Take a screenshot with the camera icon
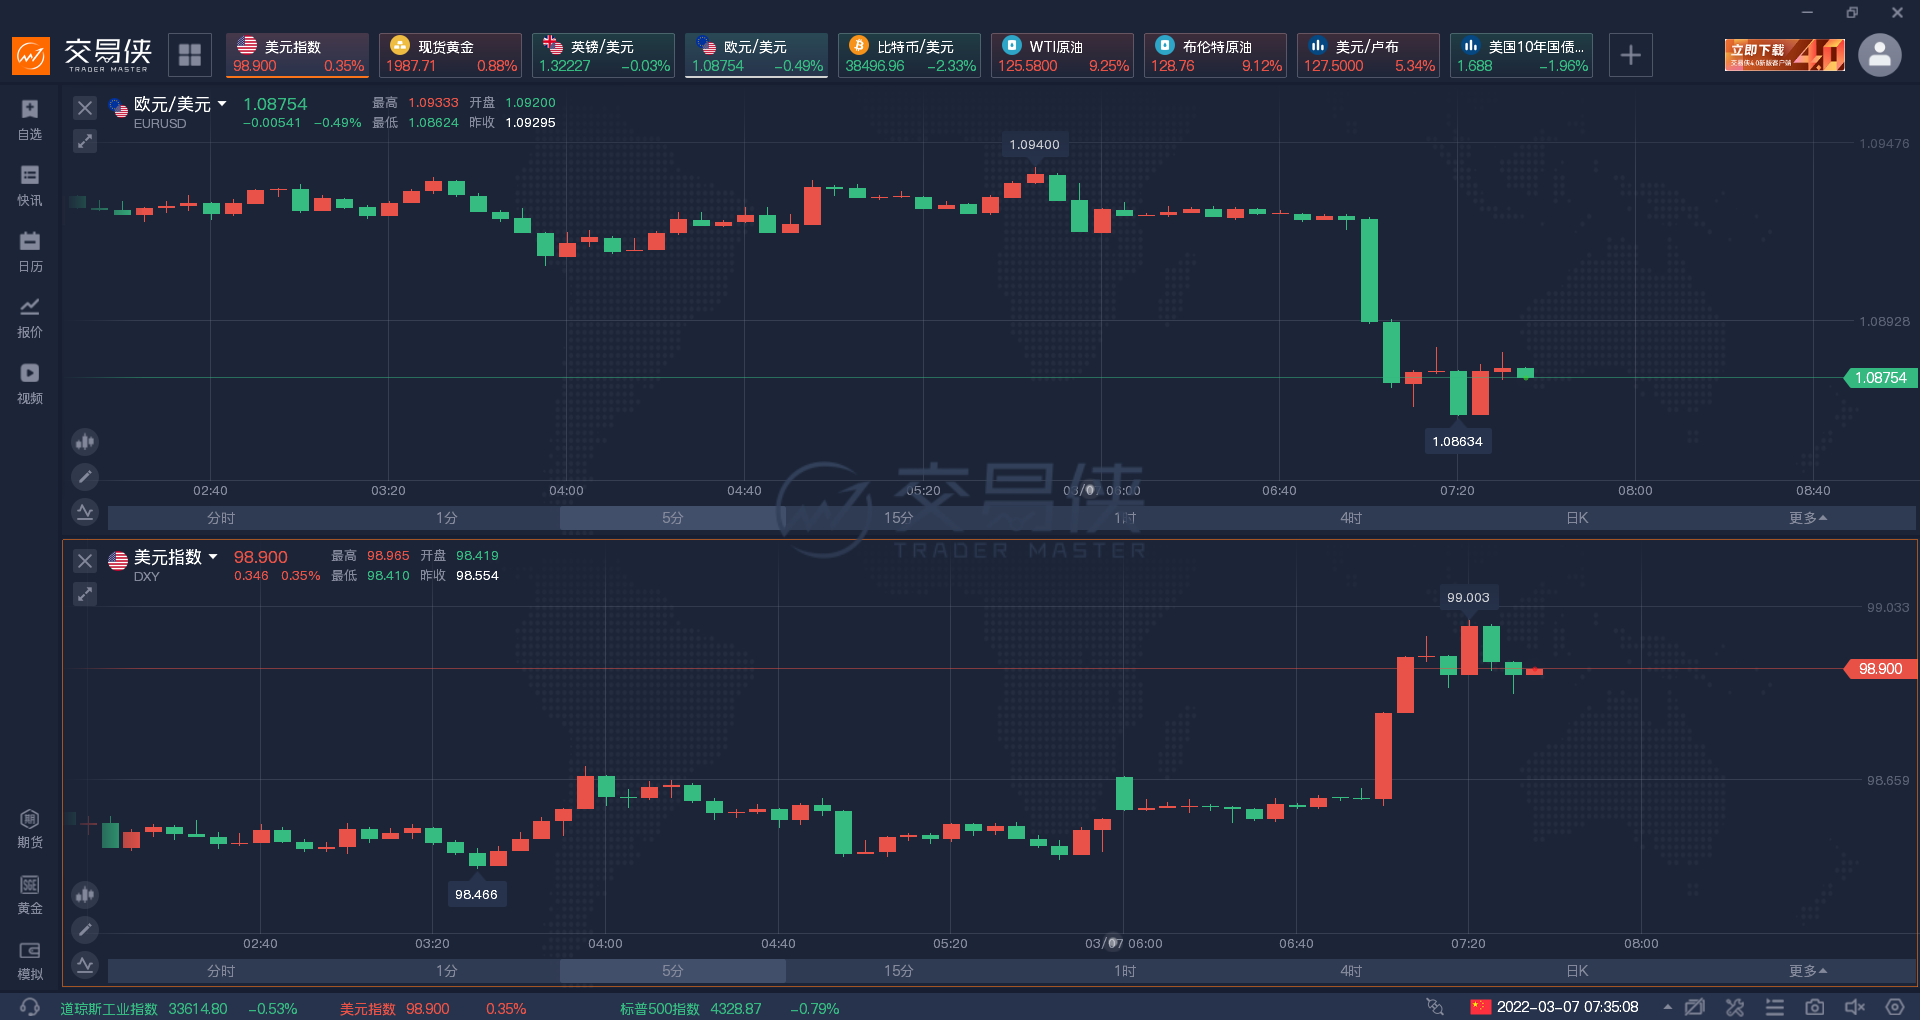 [1814, 1007]
